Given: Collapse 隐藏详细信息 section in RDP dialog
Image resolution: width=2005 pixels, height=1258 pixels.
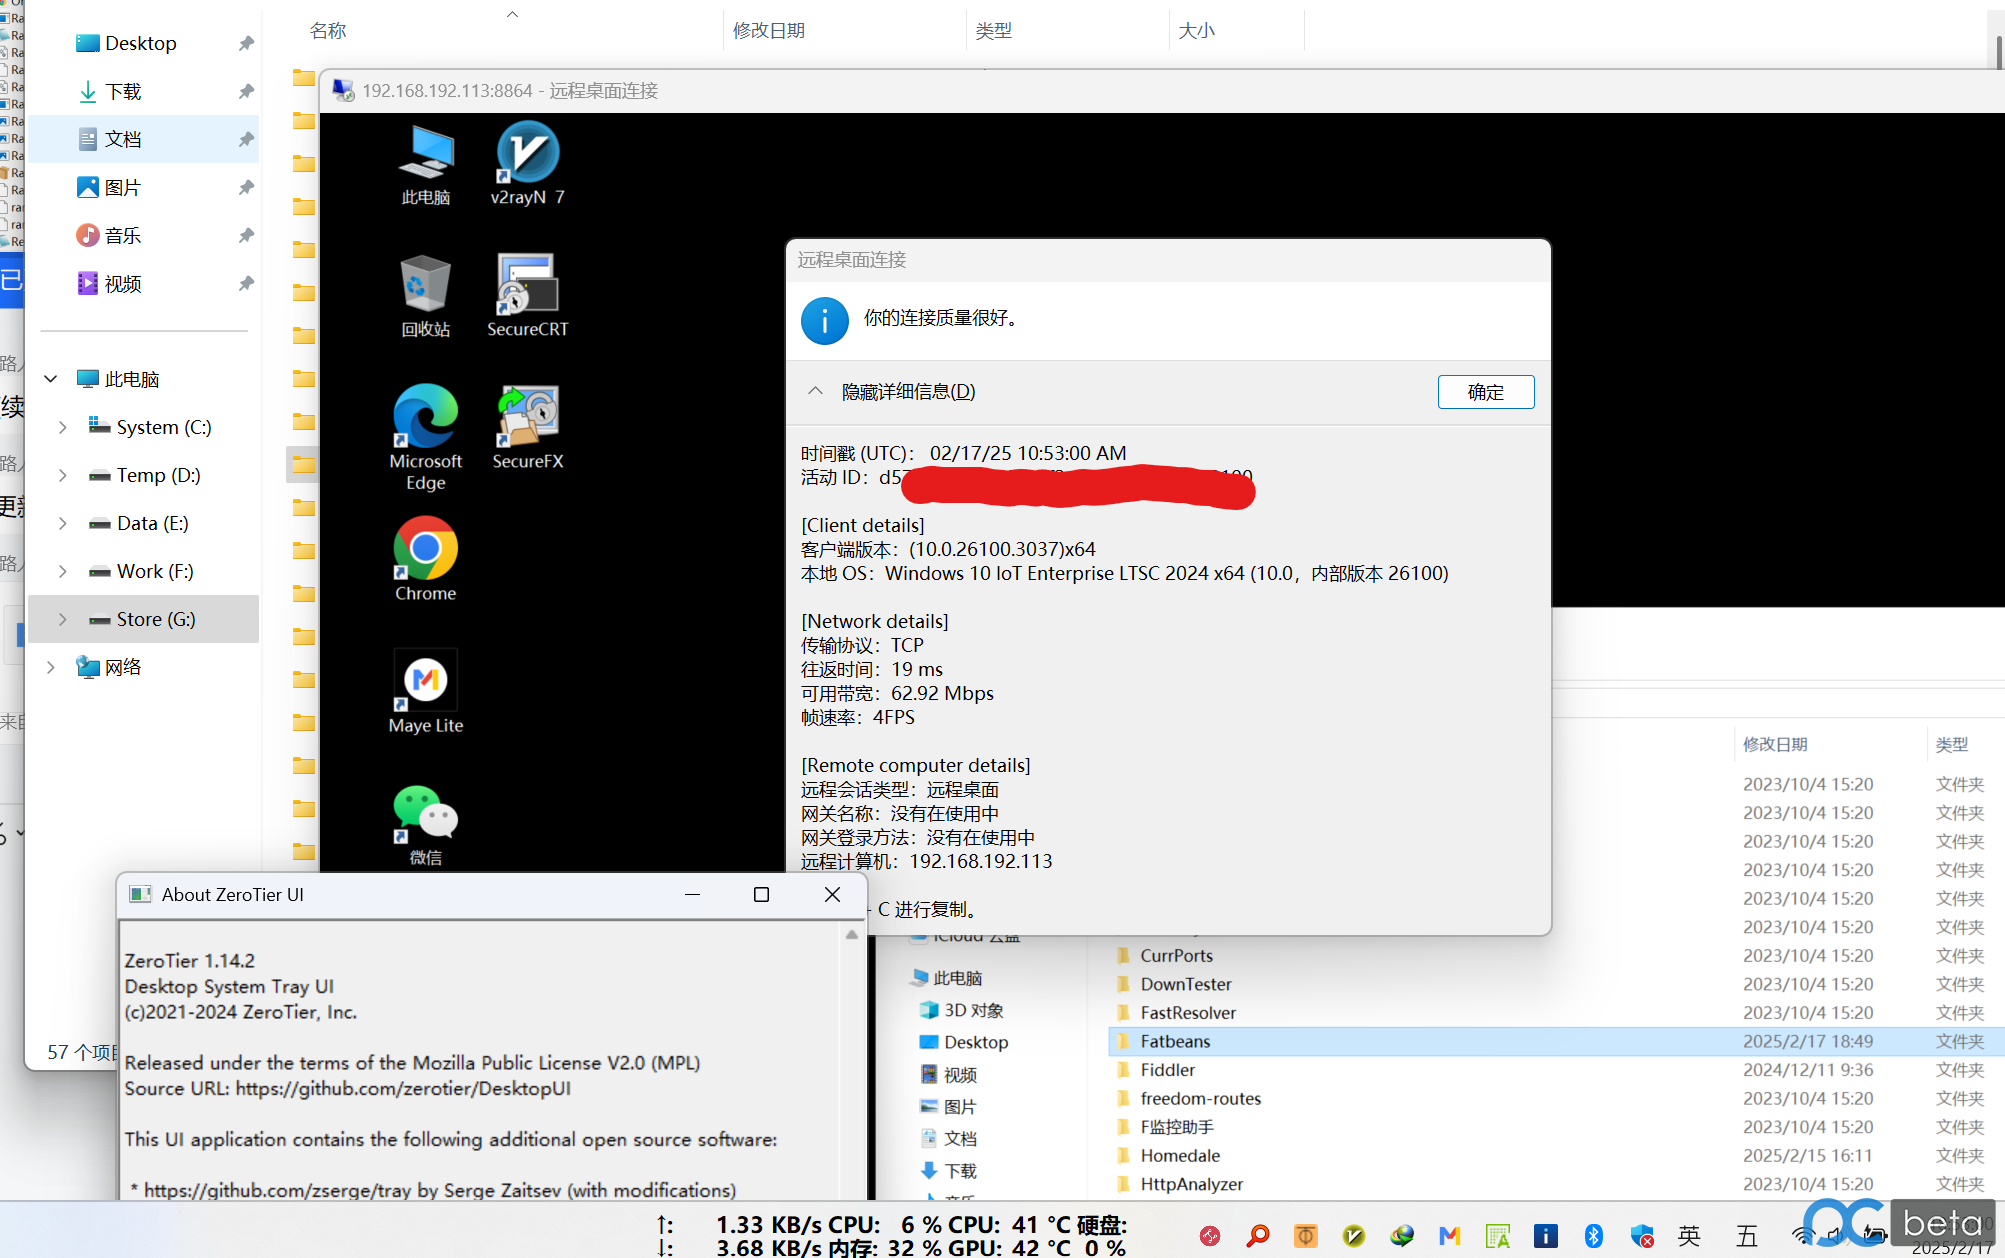Looking at the screenshot, I should click(890, 391).
